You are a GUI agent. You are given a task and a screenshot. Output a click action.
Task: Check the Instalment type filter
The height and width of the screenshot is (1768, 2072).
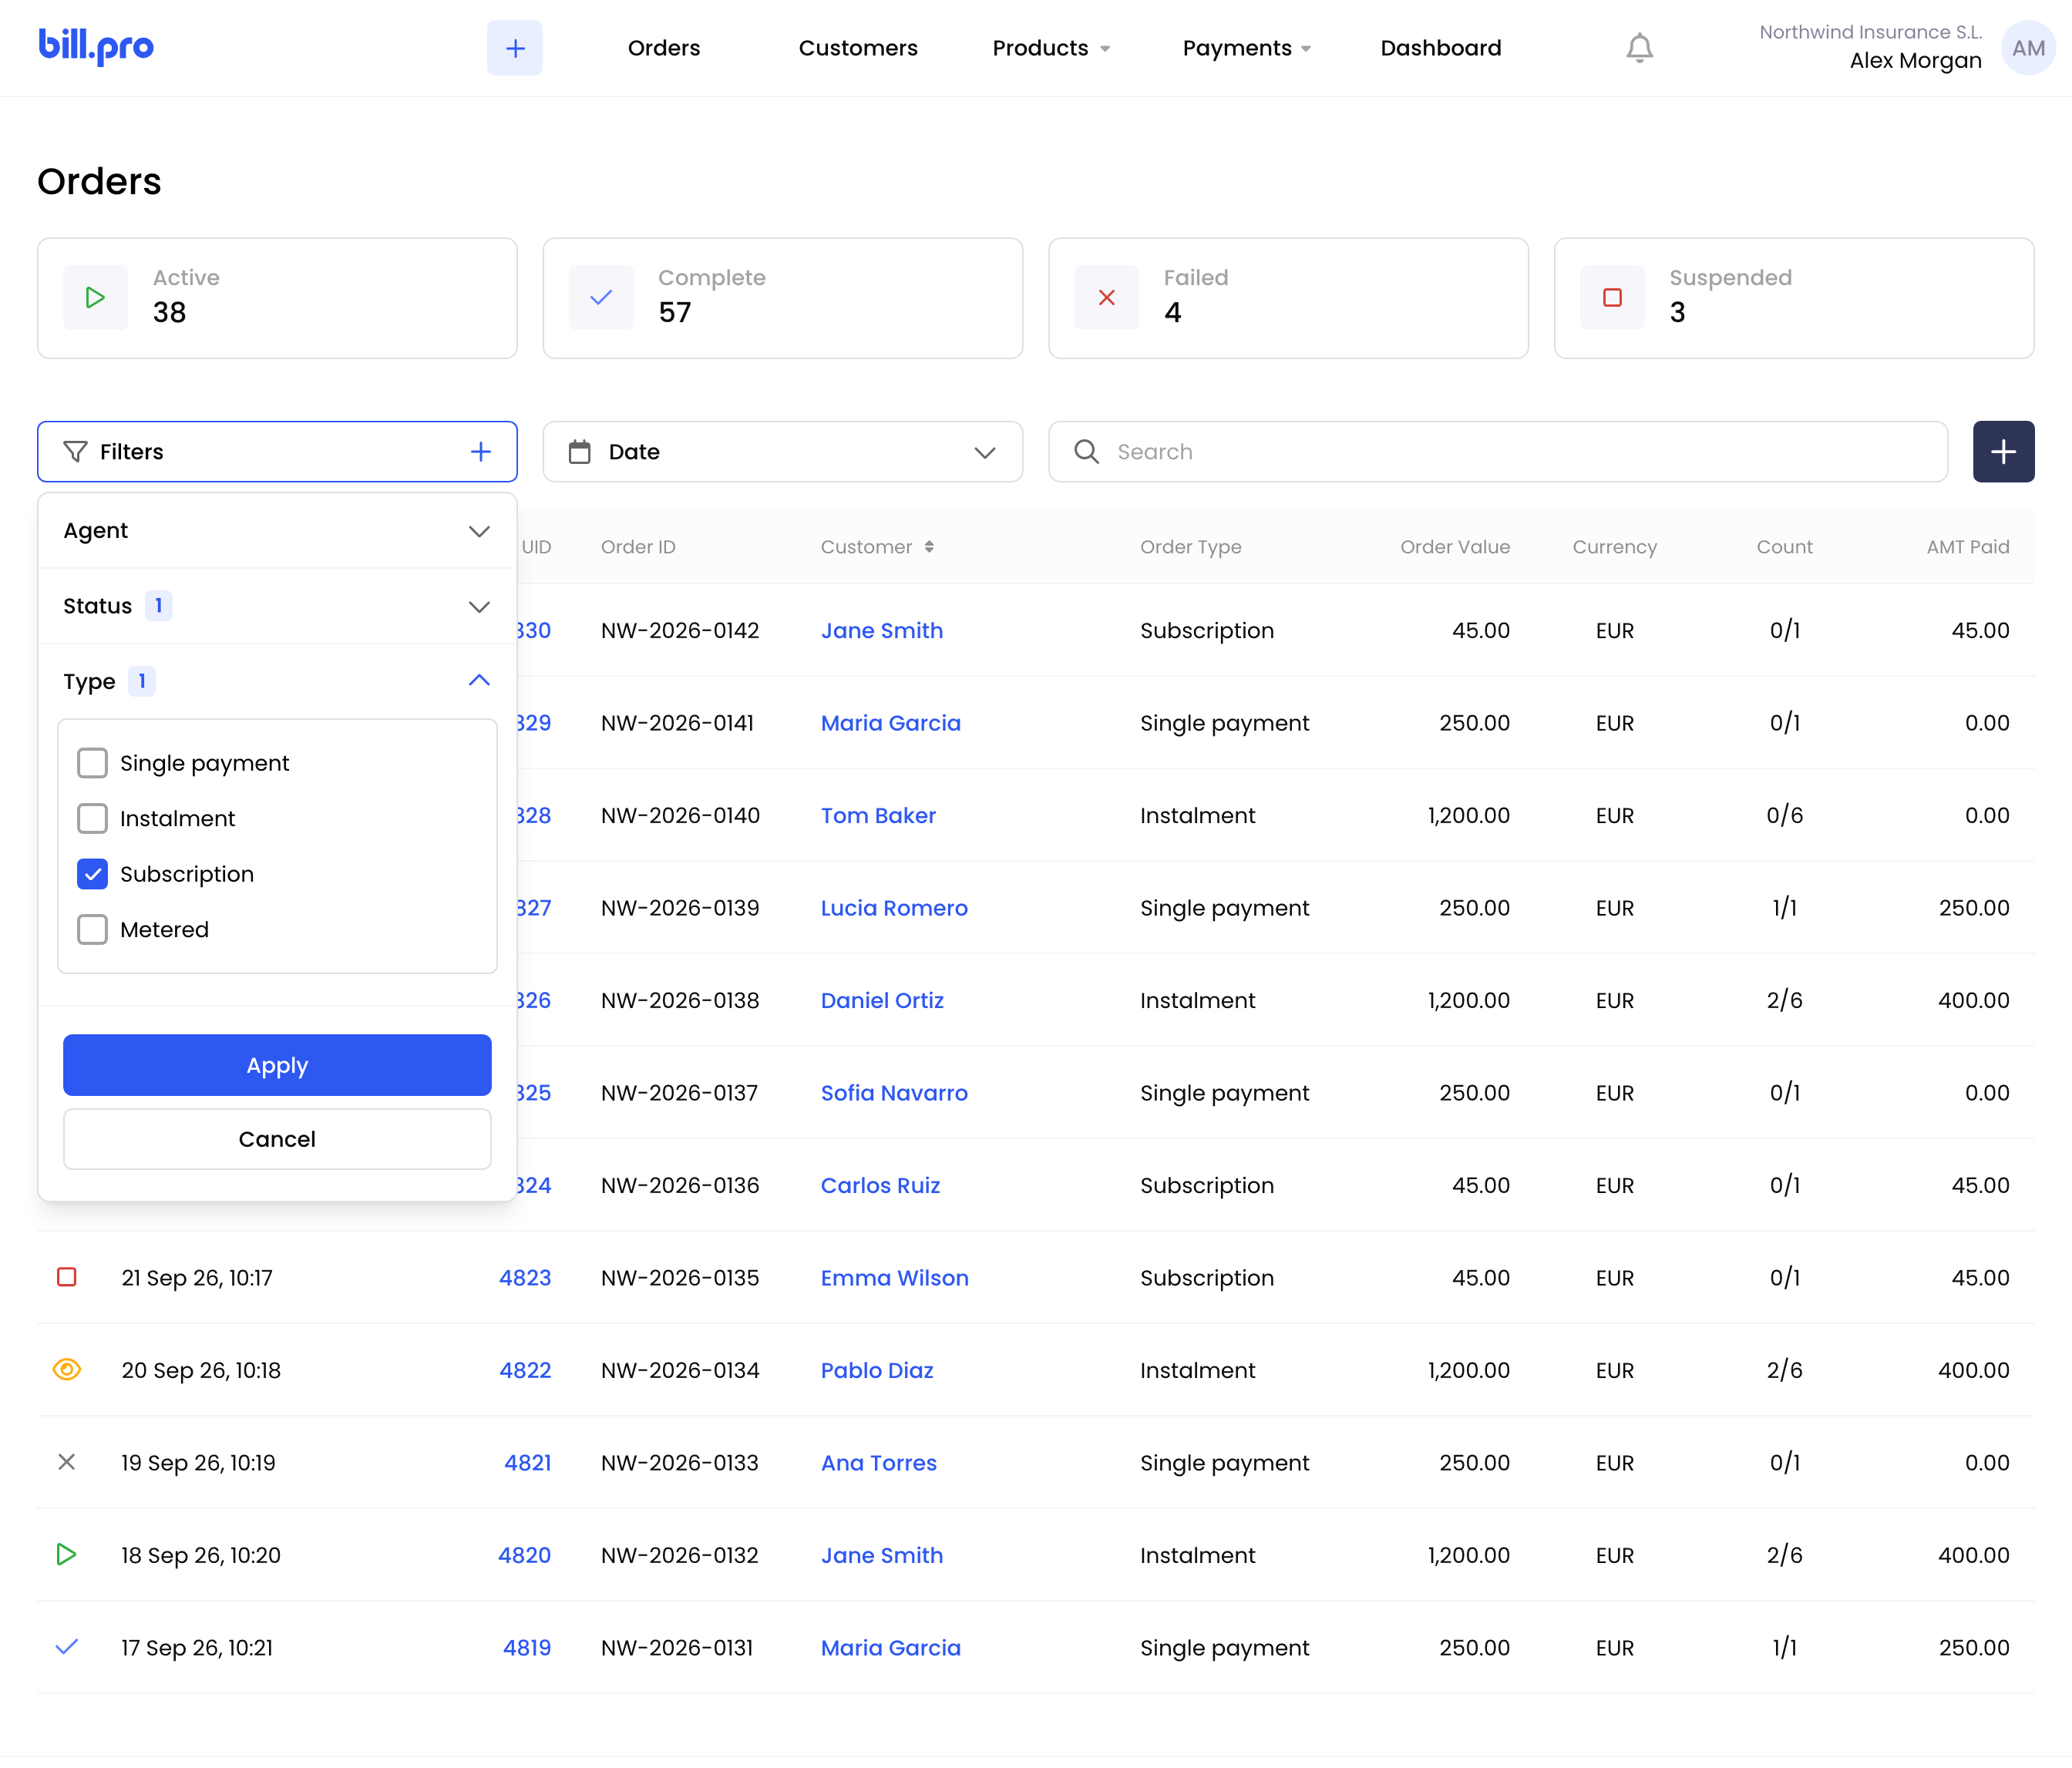coord(92,819)
